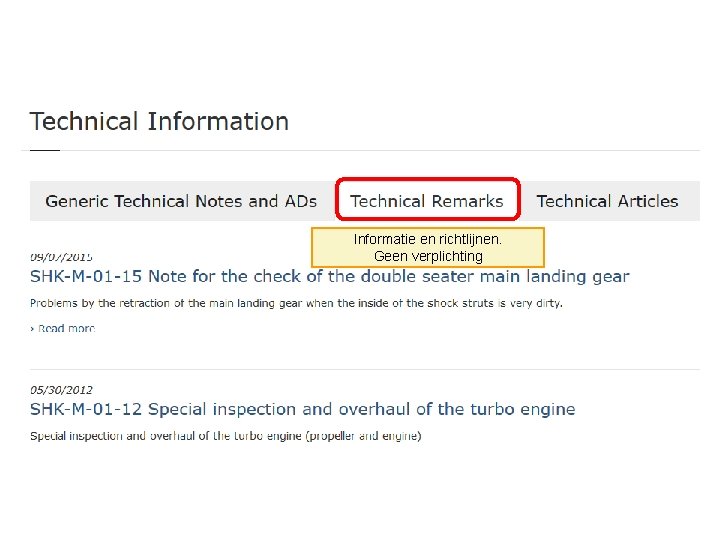
Task: Click the gray tab bar right of Technical Articles
Action: coord(691,201)
